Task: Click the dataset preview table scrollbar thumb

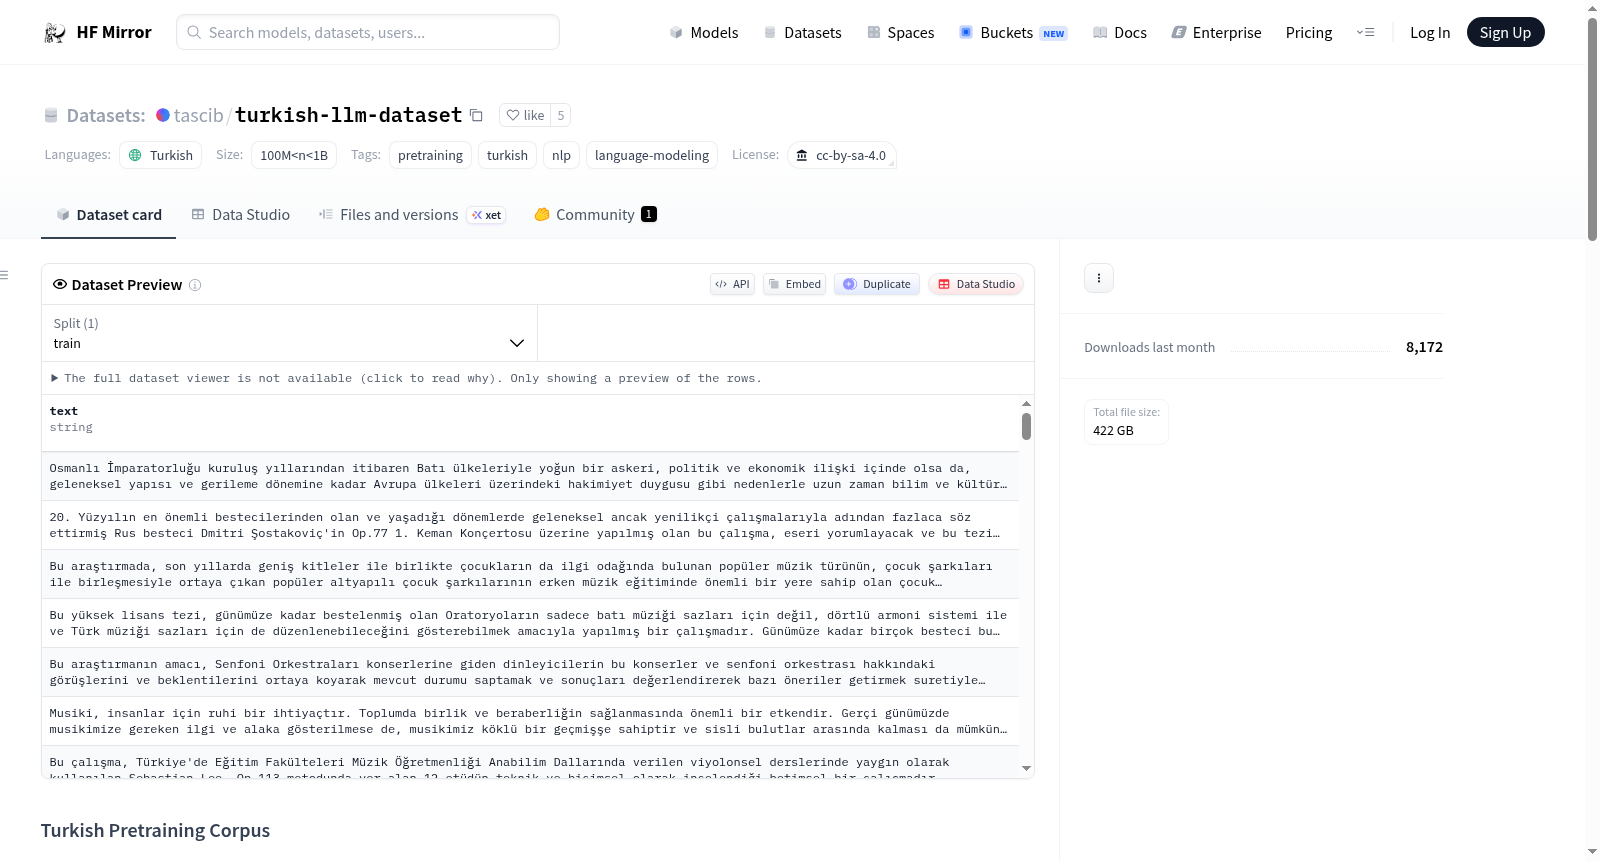Action: (1026, 427)
